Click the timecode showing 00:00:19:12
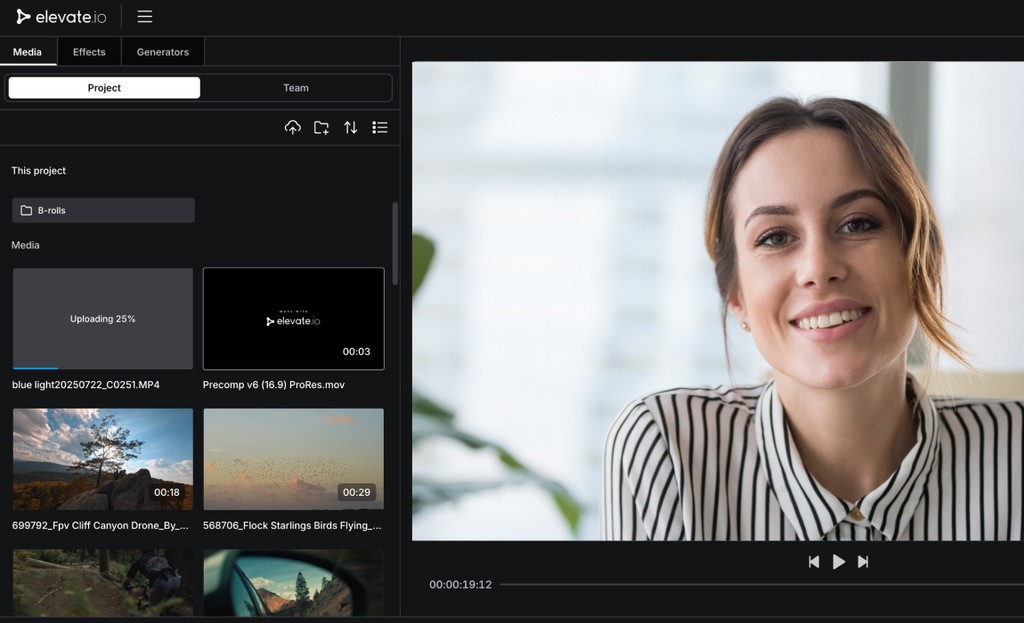1024x623 pixels. point(460,584)
